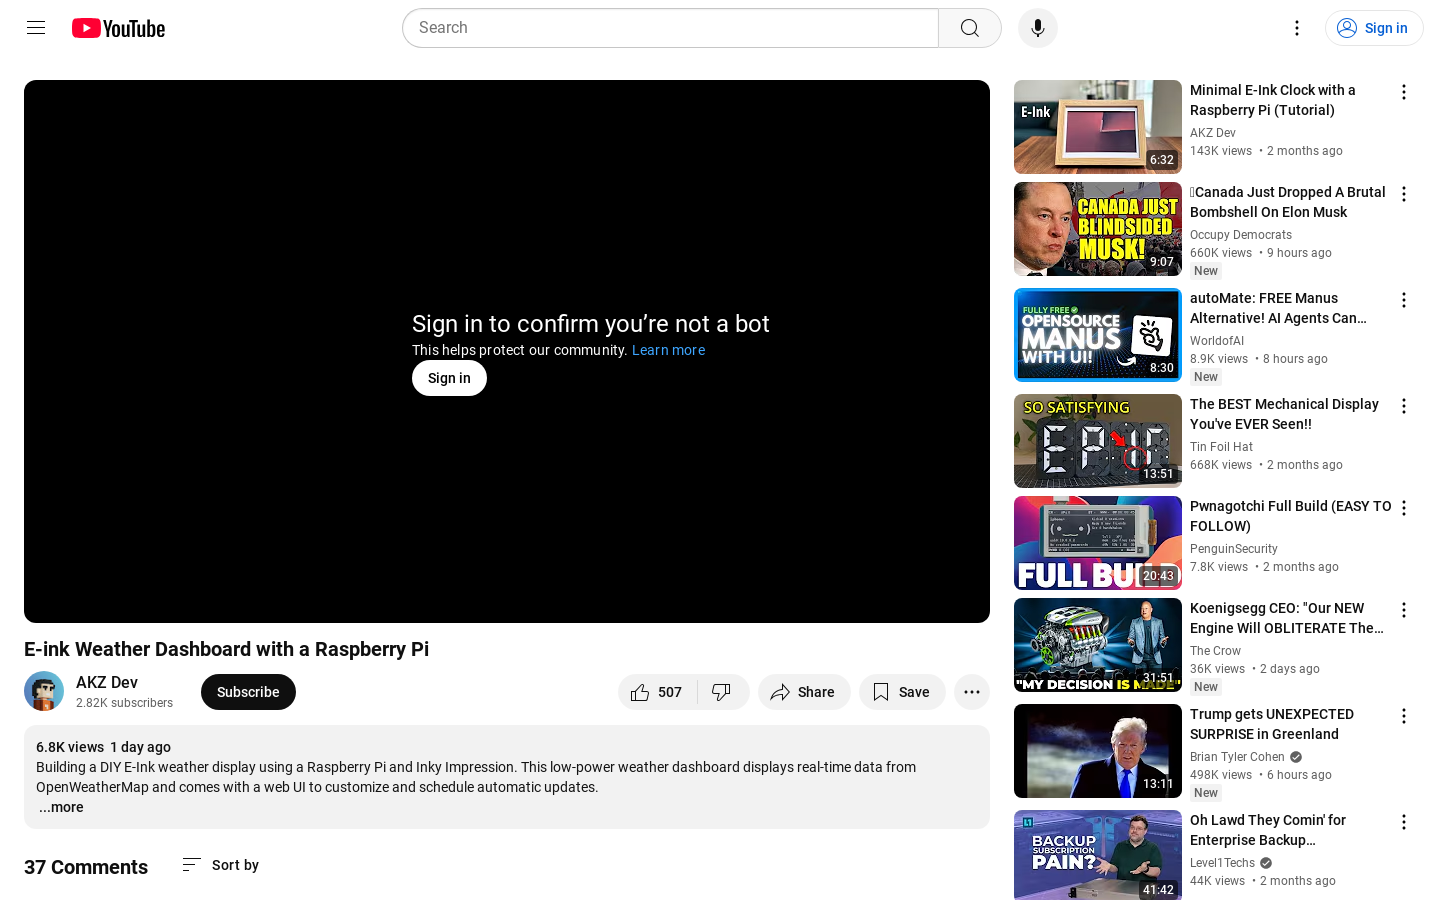Click the WorldofAI channel name
The image size is (1440, 900).
coord(1217,341)
